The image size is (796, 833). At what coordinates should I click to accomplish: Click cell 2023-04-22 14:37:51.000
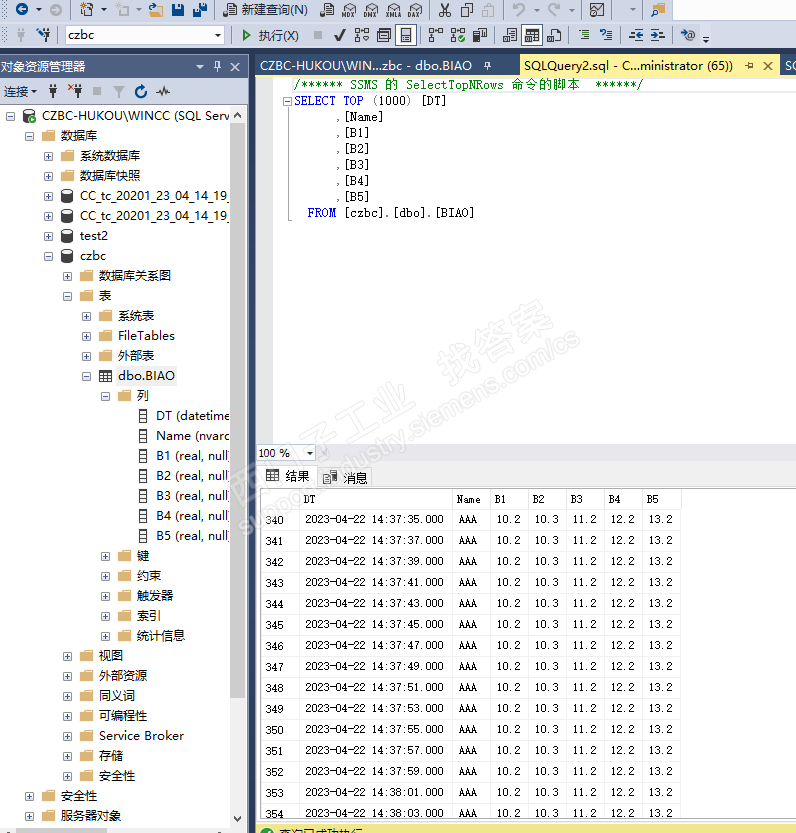[374, 687]
